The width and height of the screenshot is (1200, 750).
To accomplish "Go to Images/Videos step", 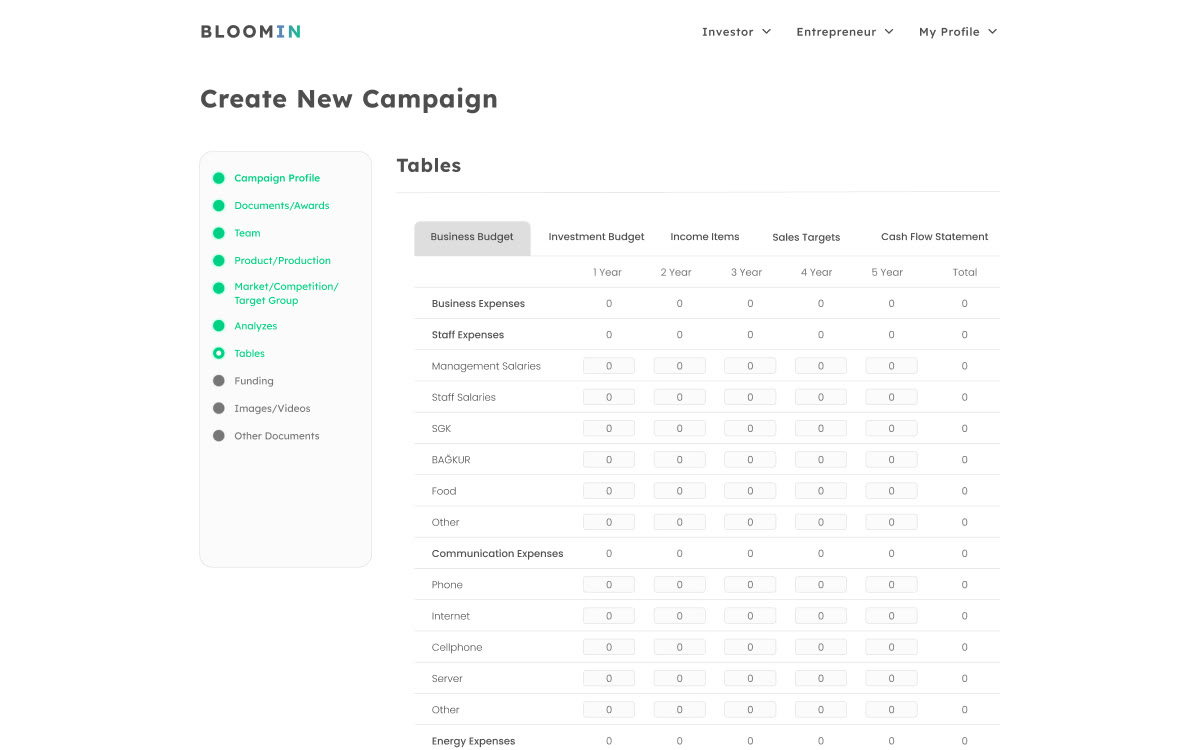I will (272, 409).
